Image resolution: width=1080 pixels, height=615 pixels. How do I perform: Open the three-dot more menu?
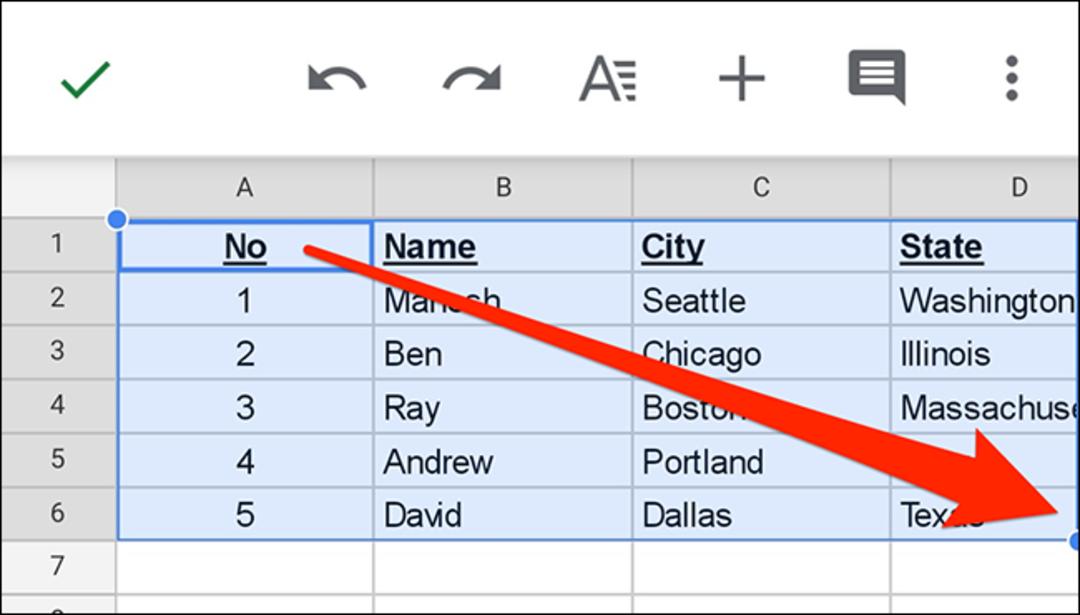tap(1012, 79)
